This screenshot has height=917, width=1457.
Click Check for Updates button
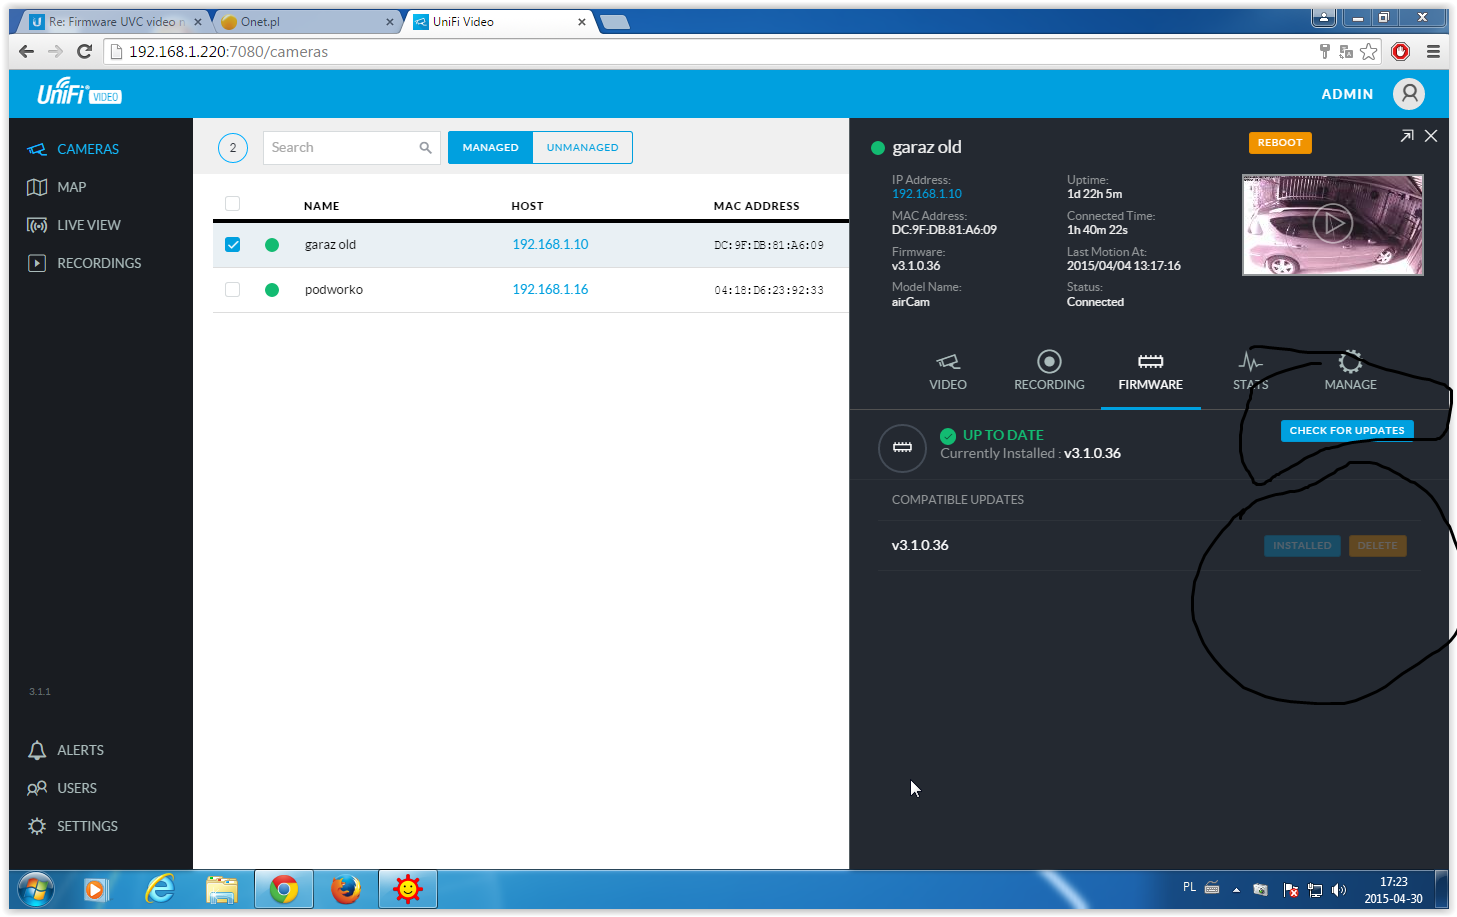[1347, 431]
